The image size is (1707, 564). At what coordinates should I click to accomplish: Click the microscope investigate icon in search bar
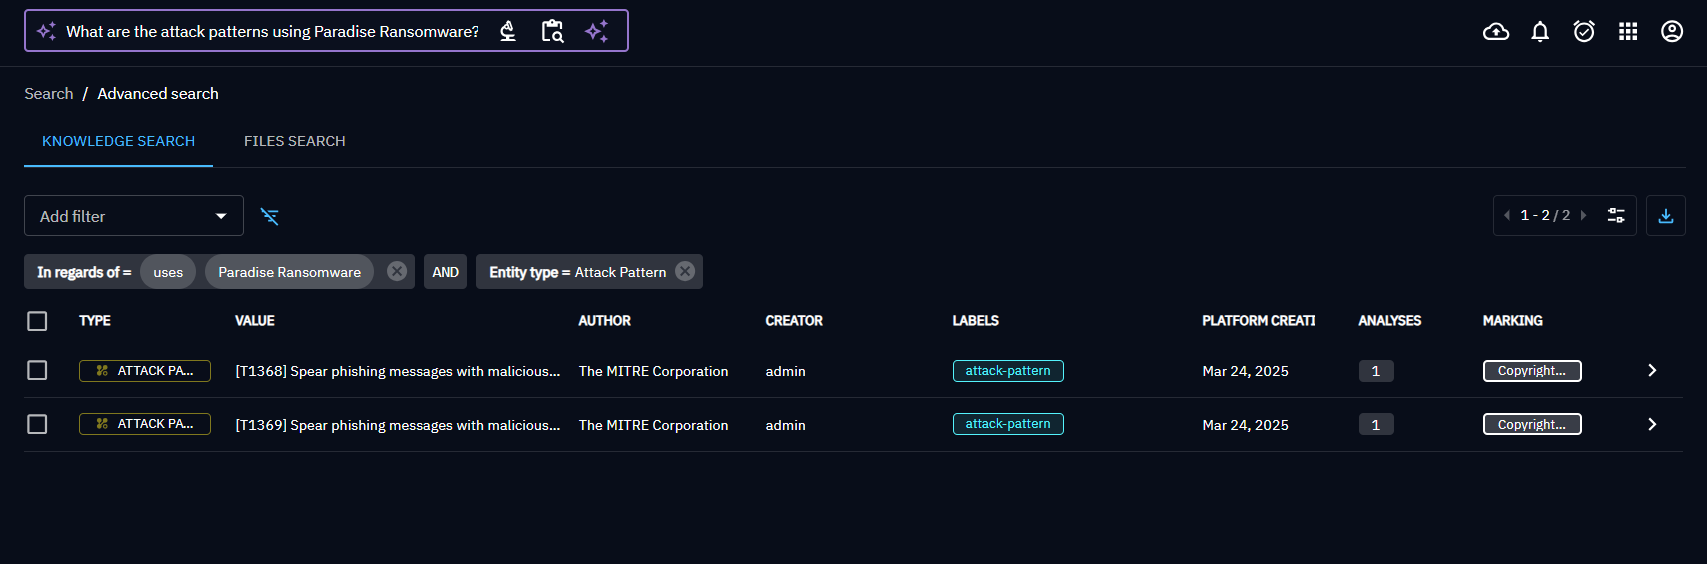[x=508, y=31]
